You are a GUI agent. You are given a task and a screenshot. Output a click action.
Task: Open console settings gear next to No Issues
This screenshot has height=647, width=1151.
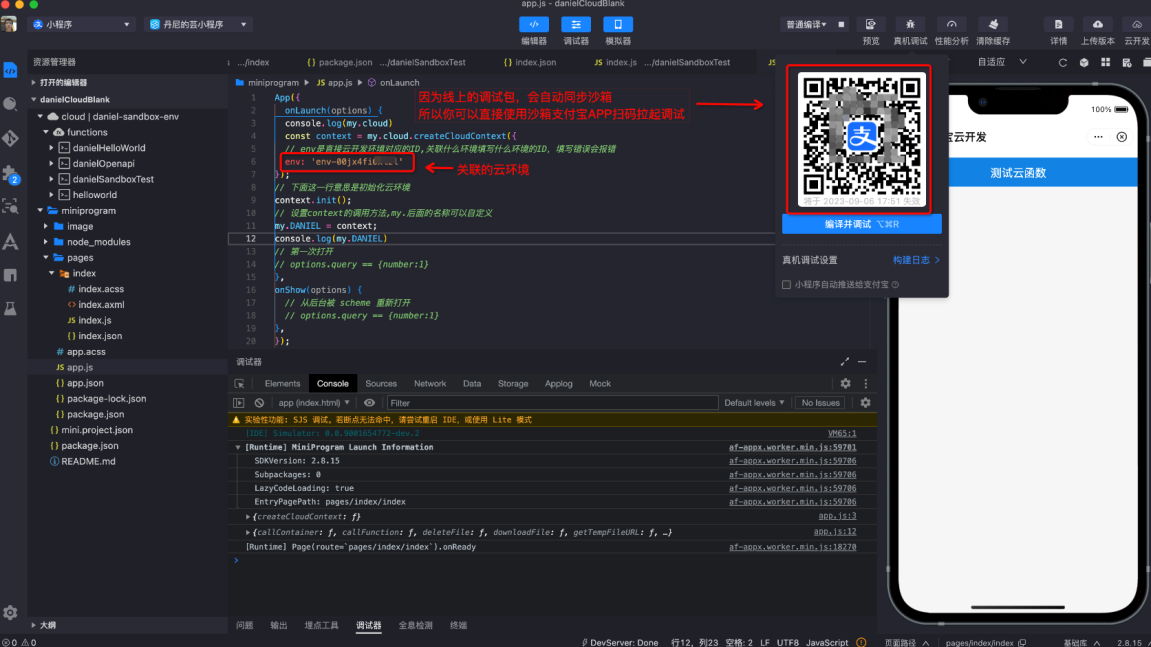click(865, 402)
